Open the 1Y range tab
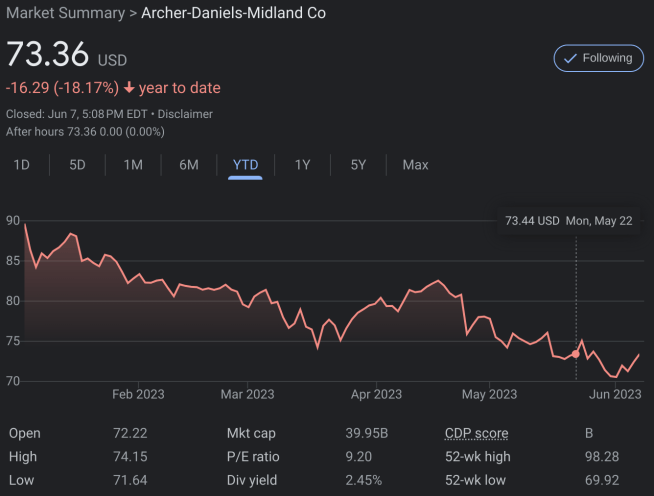The height and width of the screenshot is (496, 654). click(x=302, y=165)
